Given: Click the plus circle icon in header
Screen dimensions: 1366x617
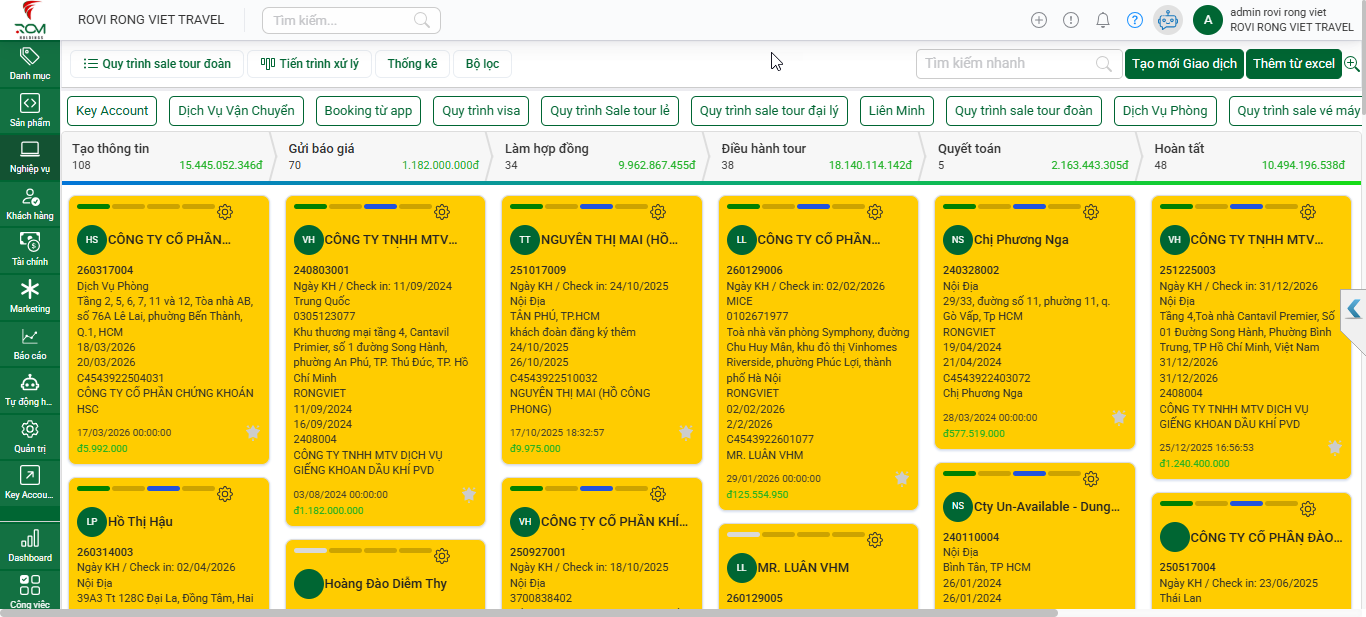Looking at the screenshot, I should [x=1039, y=20].
